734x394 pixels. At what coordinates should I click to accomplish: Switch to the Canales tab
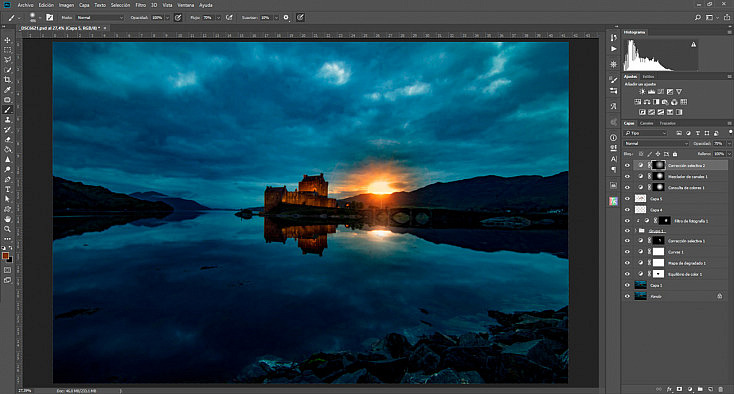tap(646, 124)
